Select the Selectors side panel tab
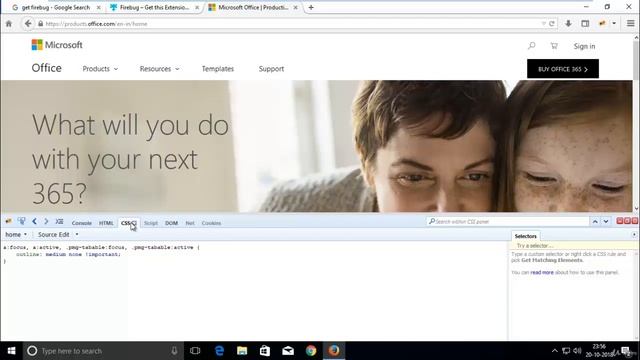Viewport: 640px width, 360px height. [x=525, y=236]
